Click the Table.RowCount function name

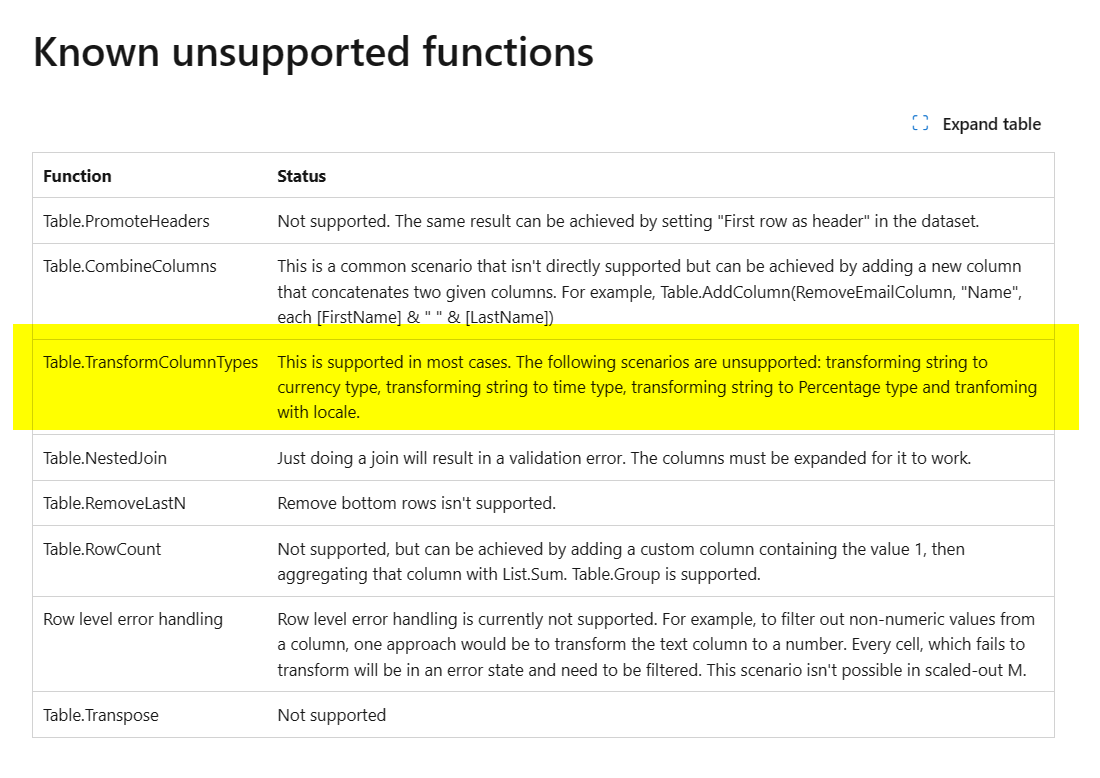(x=102, y=549)
